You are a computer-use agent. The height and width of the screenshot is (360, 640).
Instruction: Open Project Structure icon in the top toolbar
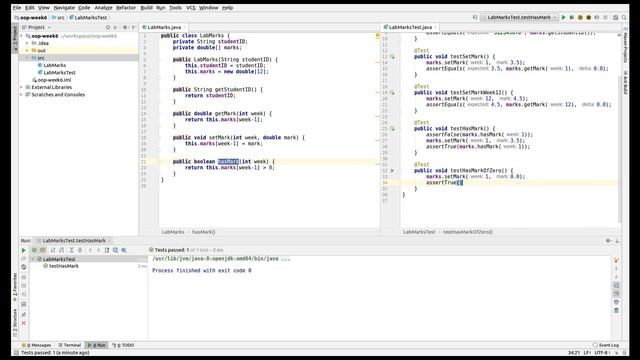(615, 18)
